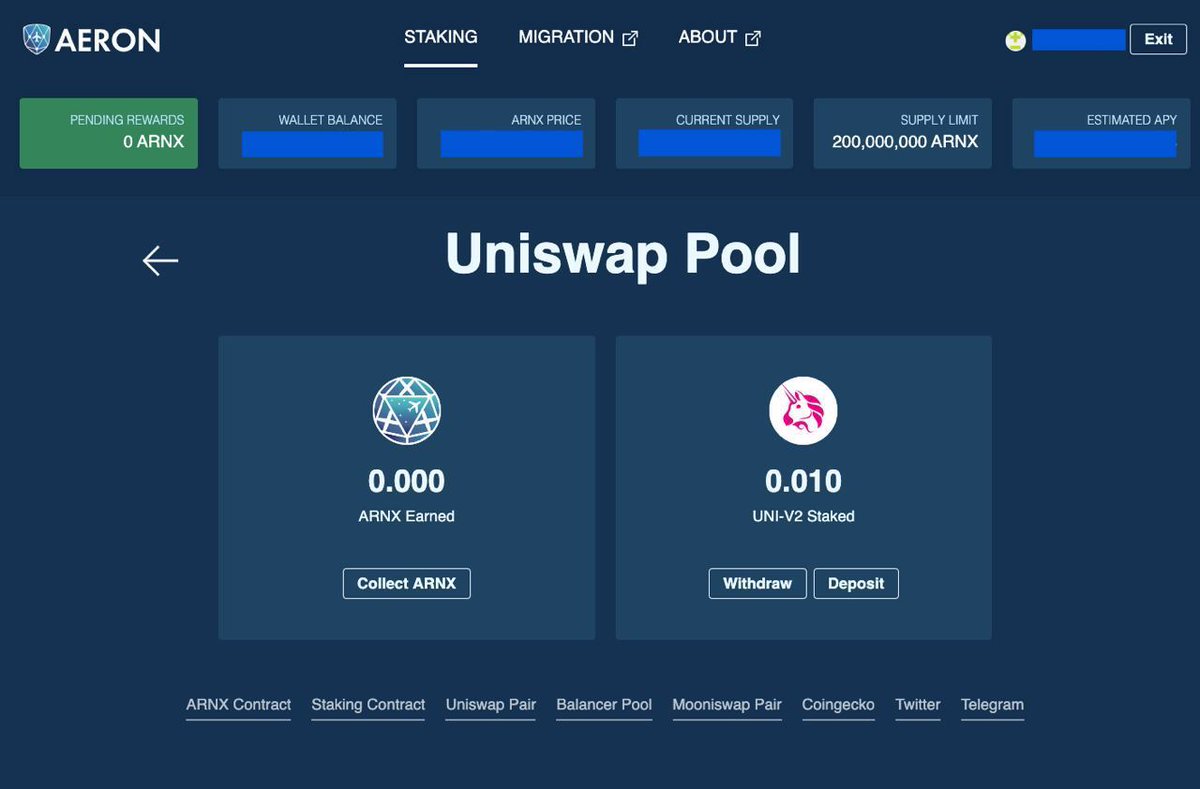Click the Supply Limit card

click(903, 133)
